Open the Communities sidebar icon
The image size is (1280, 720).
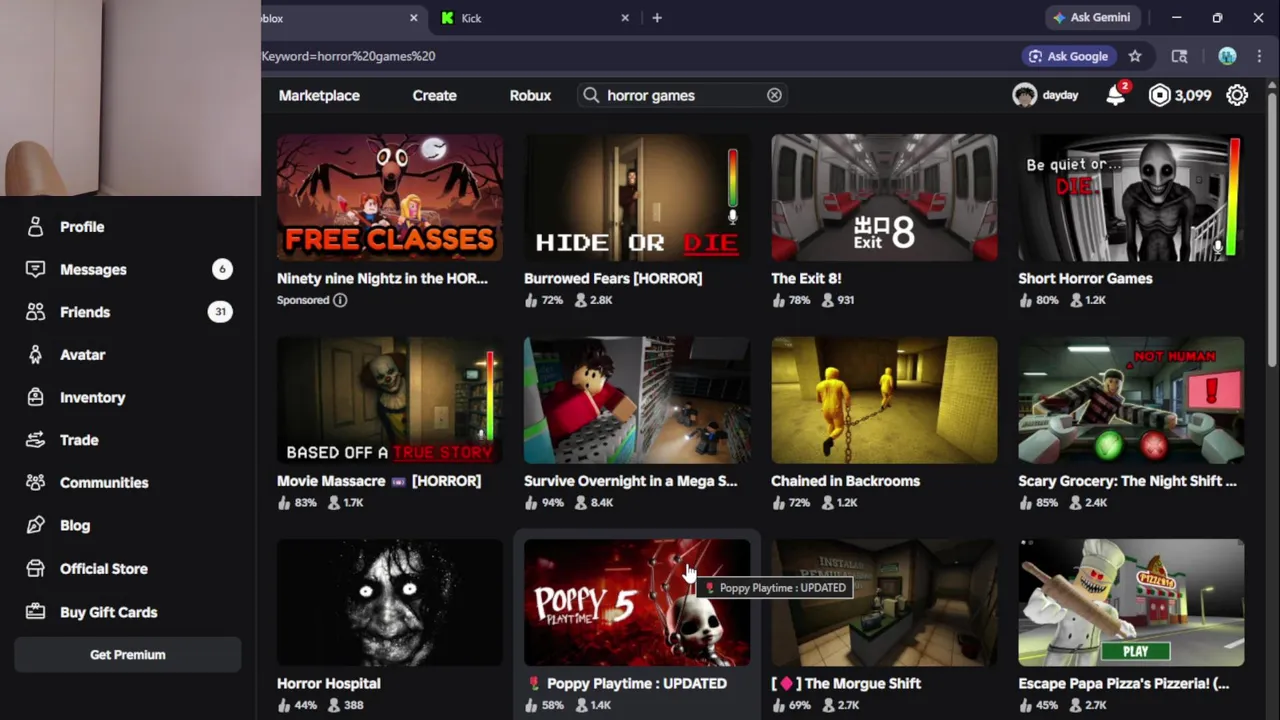(x=35, y=482)
